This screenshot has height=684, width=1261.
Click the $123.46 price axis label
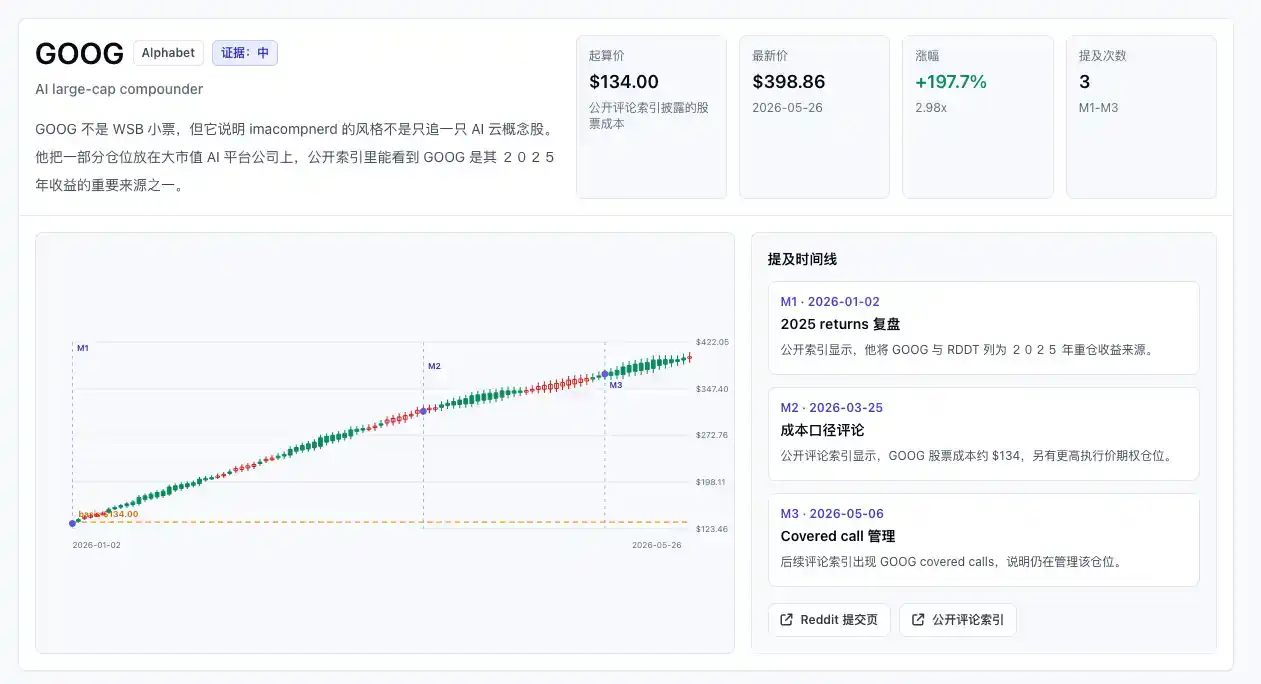point(713,528)
